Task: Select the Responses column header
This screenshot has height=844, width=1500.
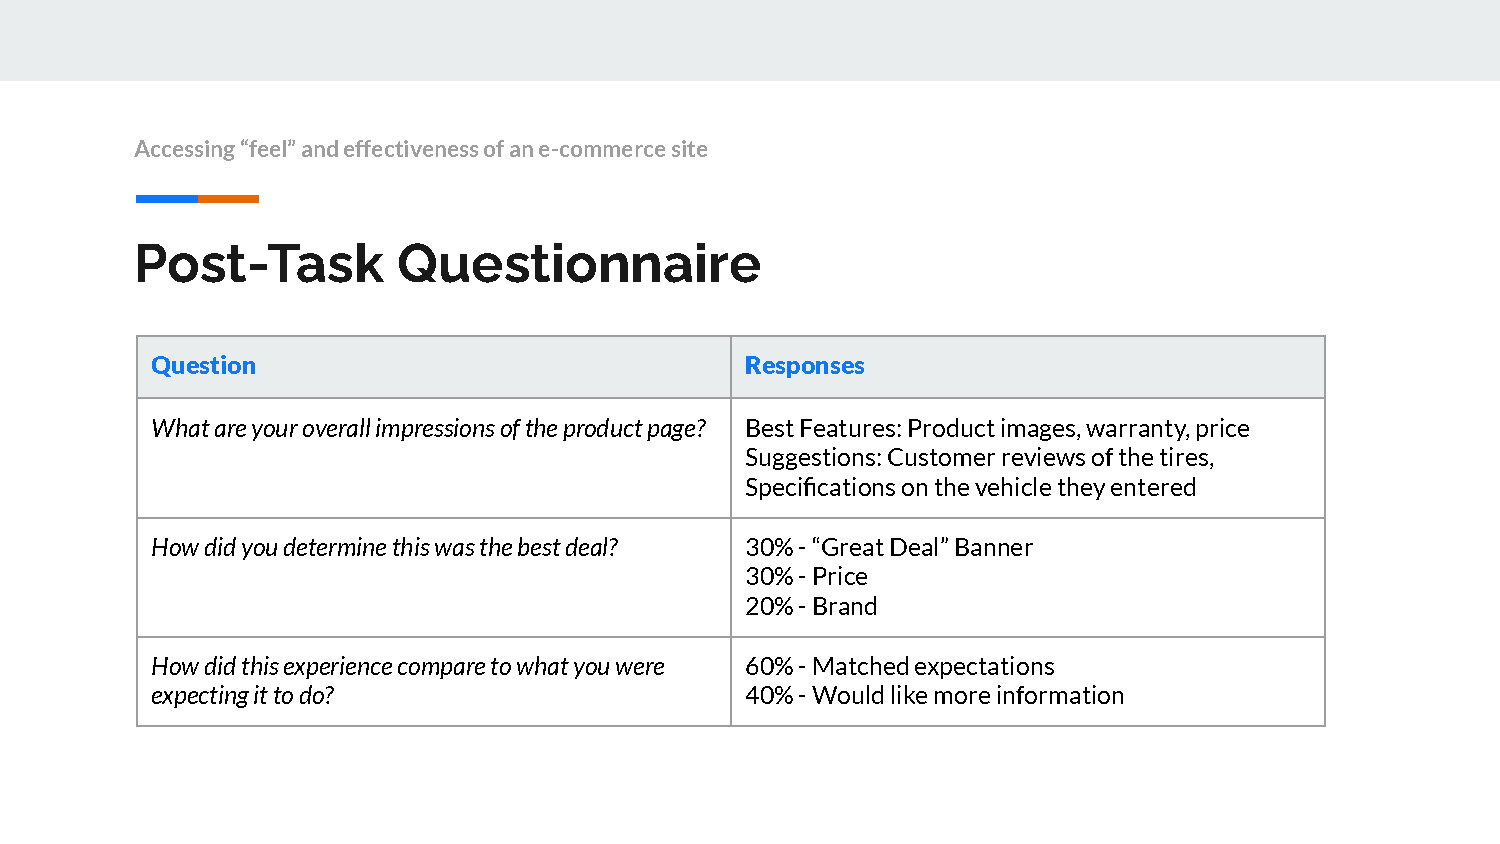Action: pyautogui.click(x=804, y=366)
